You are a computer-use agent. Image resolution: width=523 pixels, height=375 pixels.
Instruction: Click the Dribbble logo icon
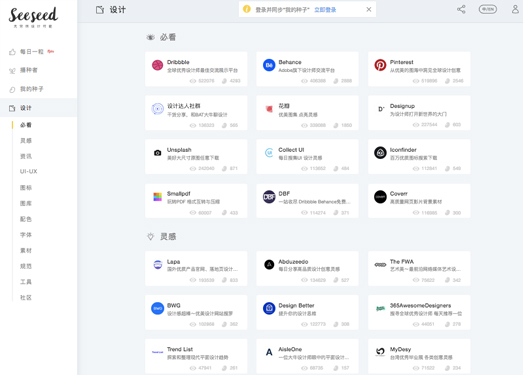tap(157, 65)
